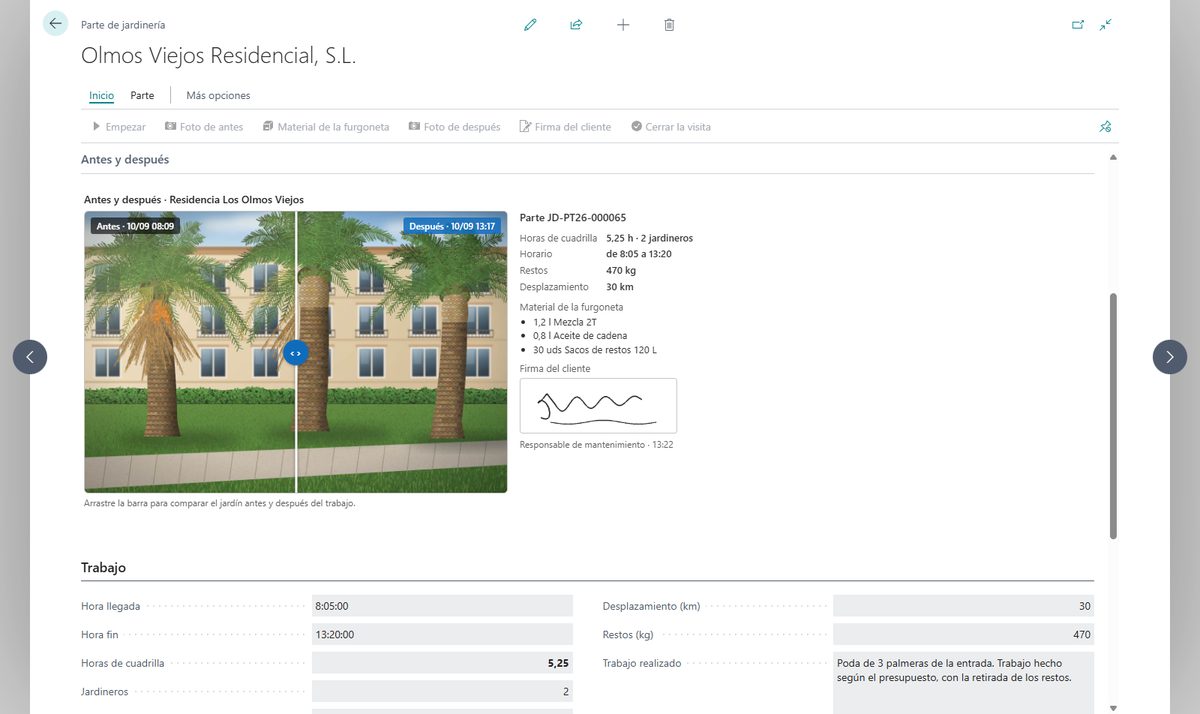The height and width of the screenshot is (714, 1200).
Task: Go to the next record arrow
Action: (x=1170, y=356)
